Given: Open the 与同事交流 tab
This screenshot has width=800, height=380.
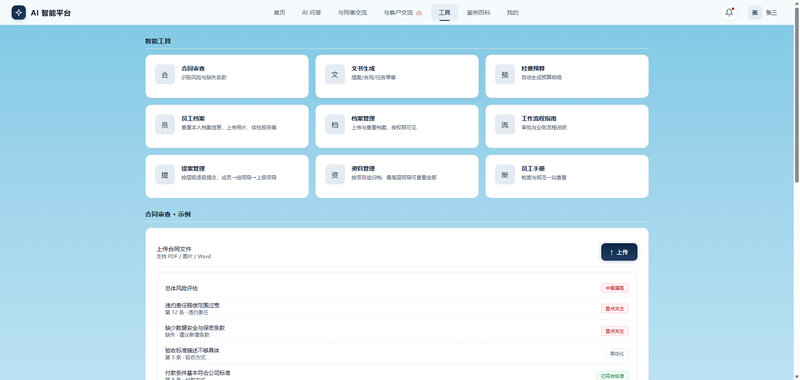Looking at the screenshot, I should pos(352,13).
